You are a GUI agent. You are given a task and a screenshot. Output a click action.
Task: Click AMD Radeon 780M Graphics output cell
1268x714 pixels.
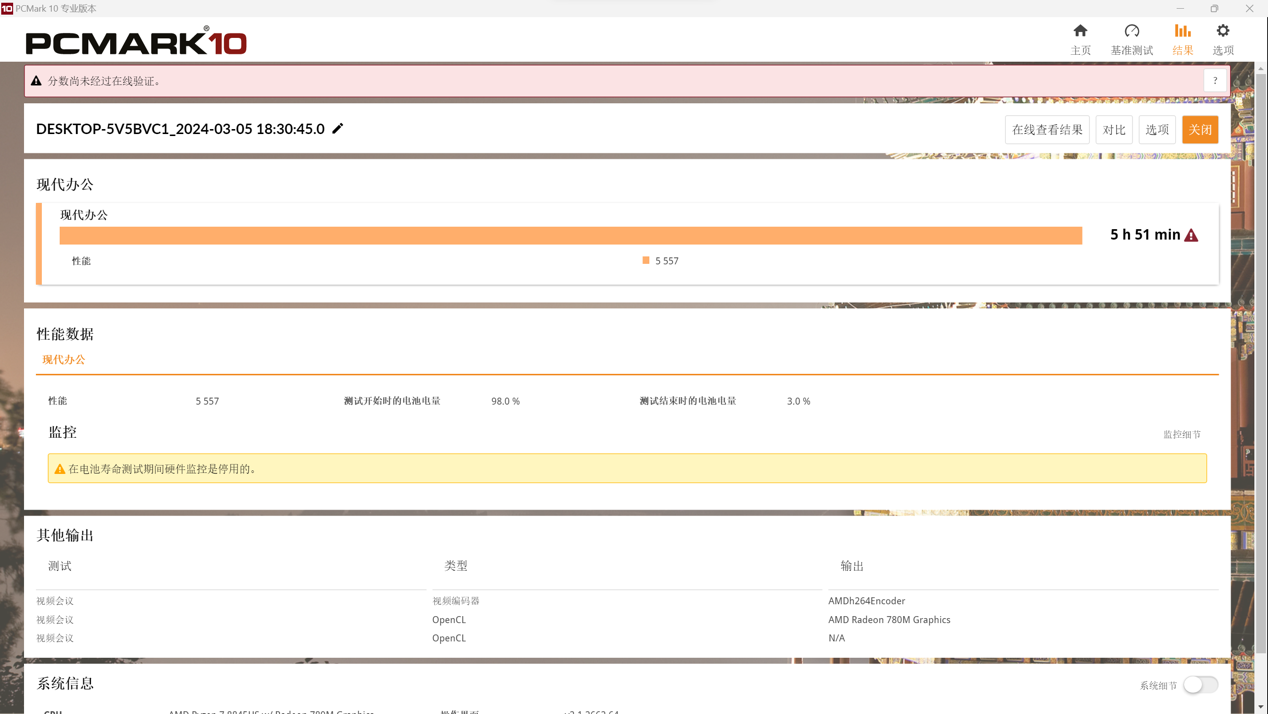889,620
